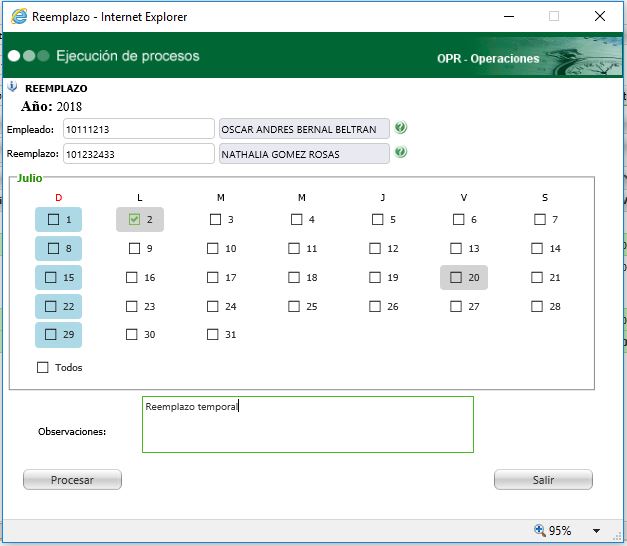This screenshot has height=546, width=627.
Task: Check the day 13 checkbox
Action: [456, 248]
